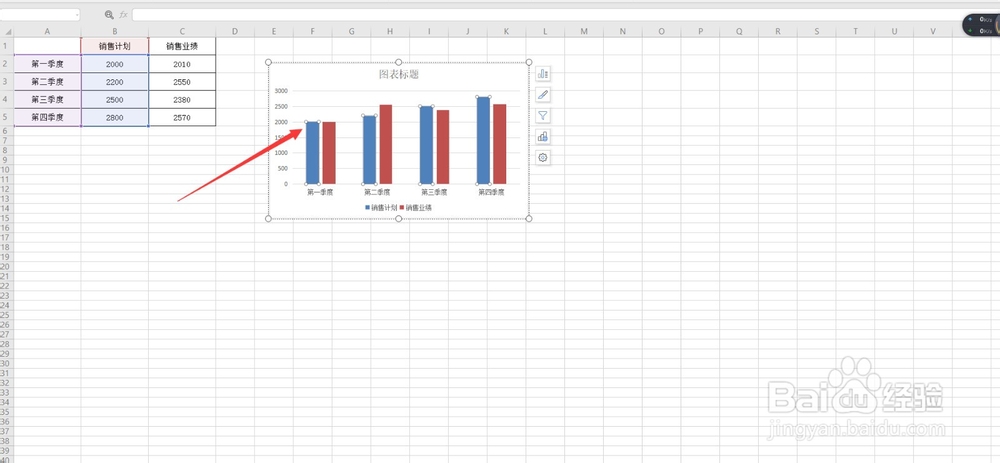
Task: Click the 第四季度 axis label in chart
Action: click(x=492, y=191)
